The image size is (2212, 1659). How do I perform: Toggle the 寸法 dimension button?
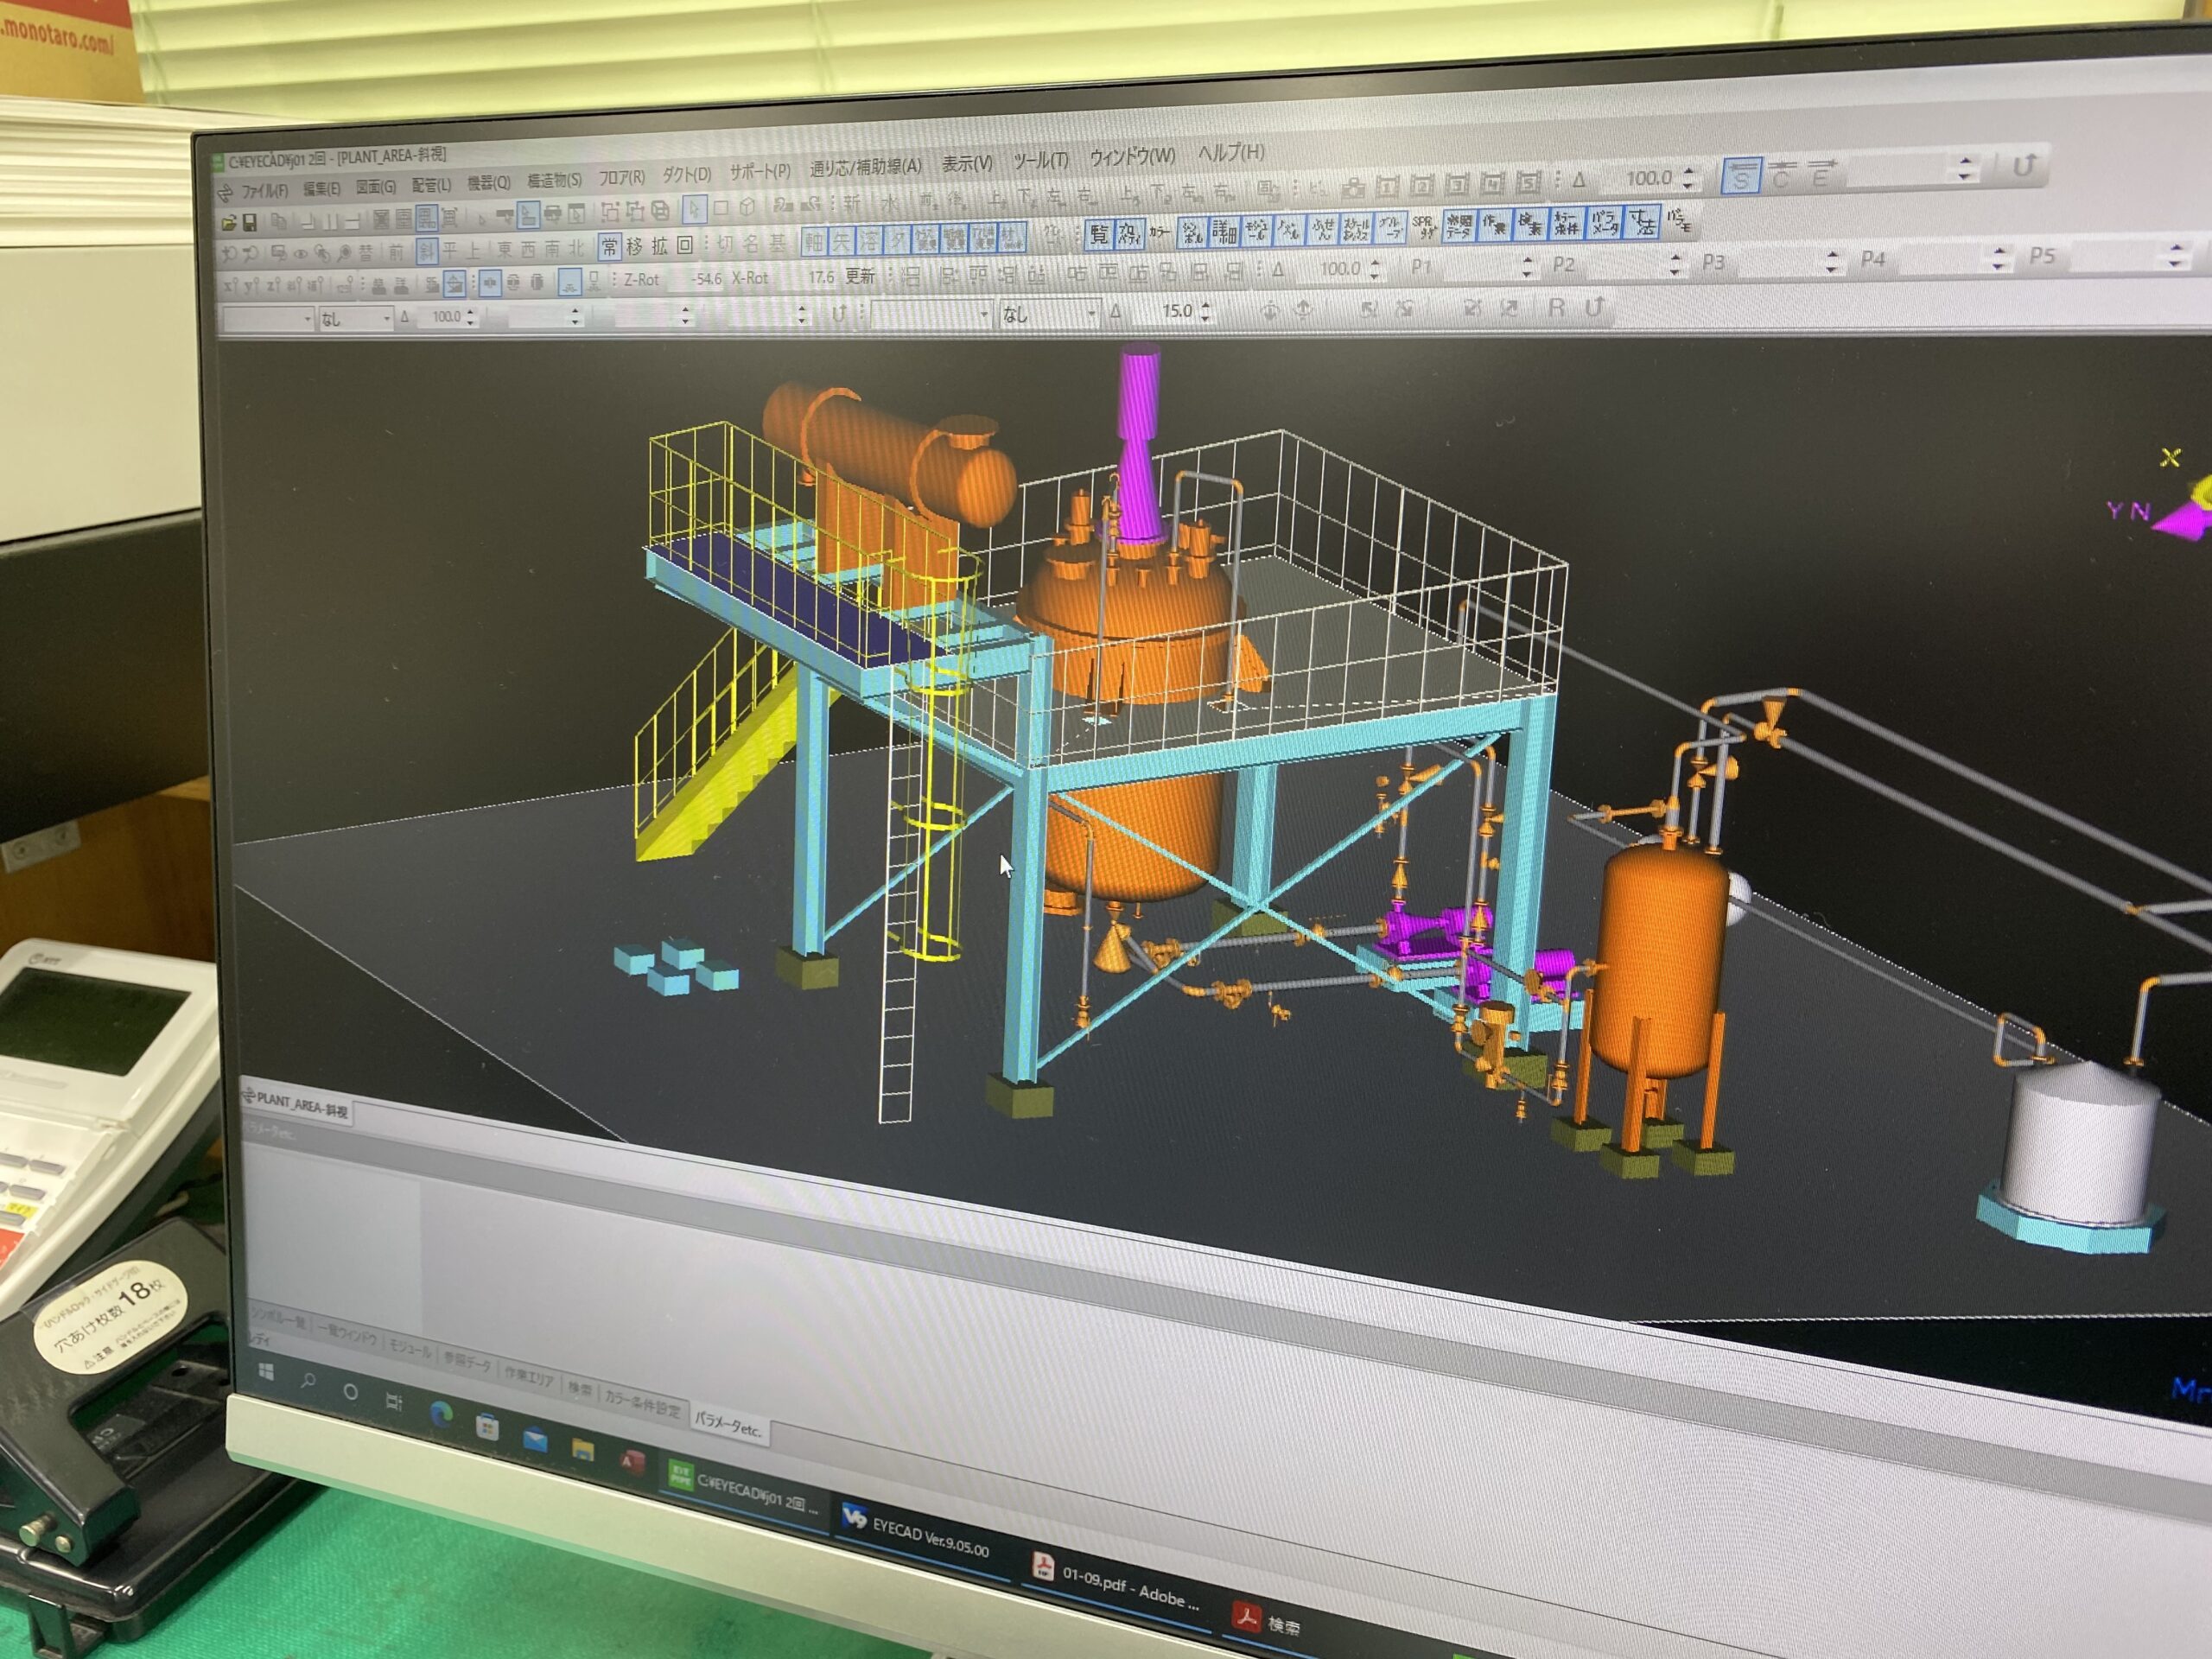tap(1641, 221)
